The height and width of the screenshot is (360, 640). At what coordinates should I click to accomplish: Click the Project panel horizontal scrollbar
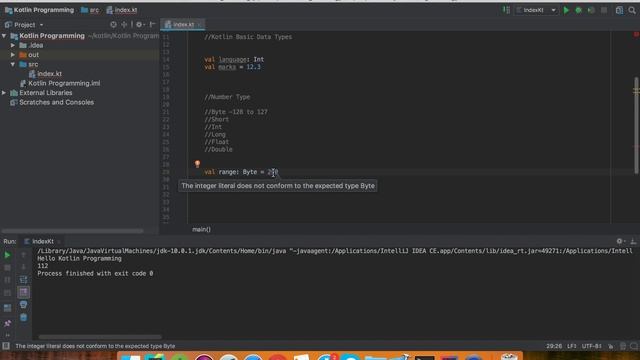coord(73,231)
